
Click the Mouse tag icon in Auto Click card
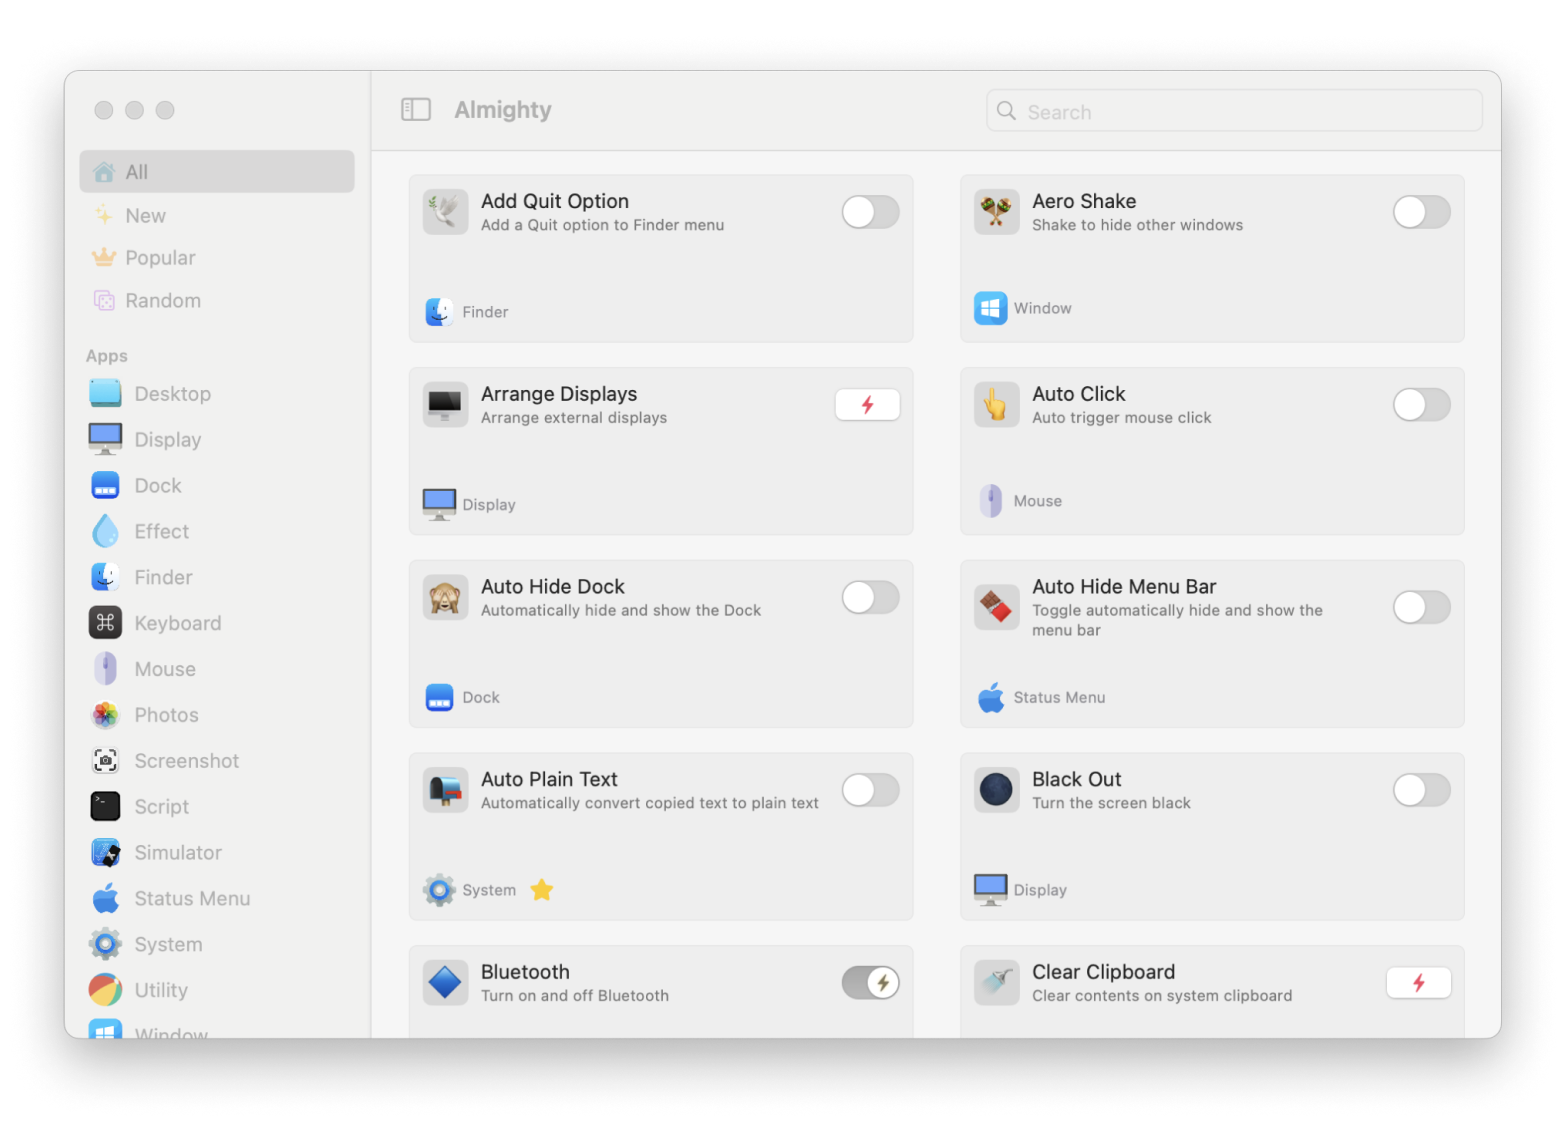point(990,501)
